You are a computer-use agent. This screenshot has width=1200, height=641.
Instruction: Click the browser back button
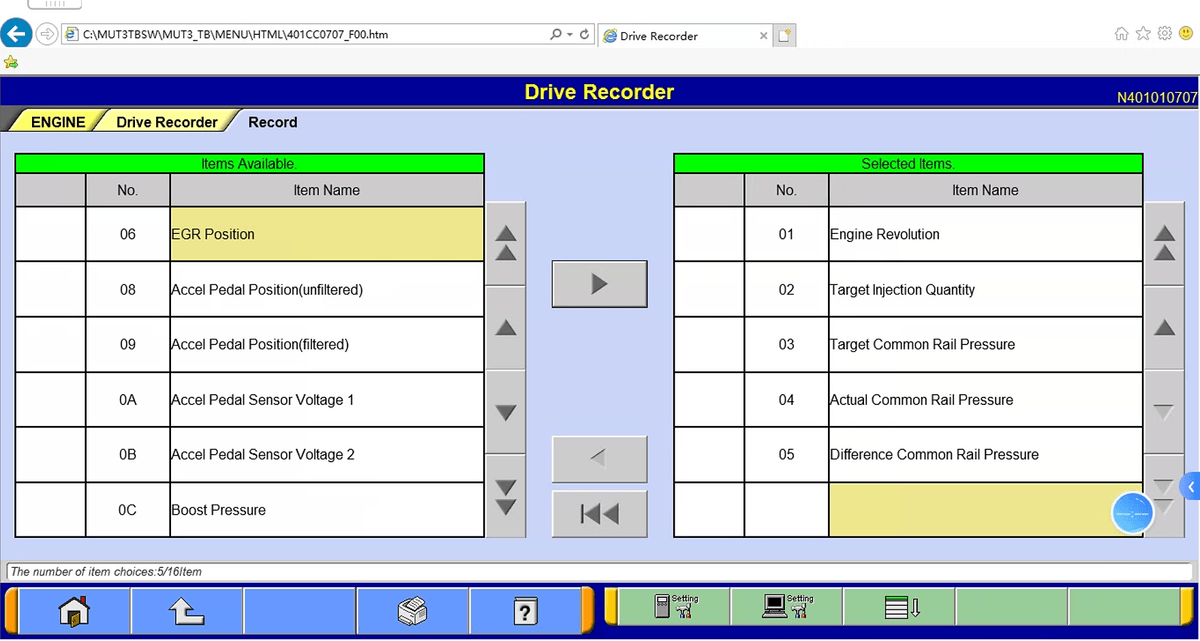tap(16, 34)
